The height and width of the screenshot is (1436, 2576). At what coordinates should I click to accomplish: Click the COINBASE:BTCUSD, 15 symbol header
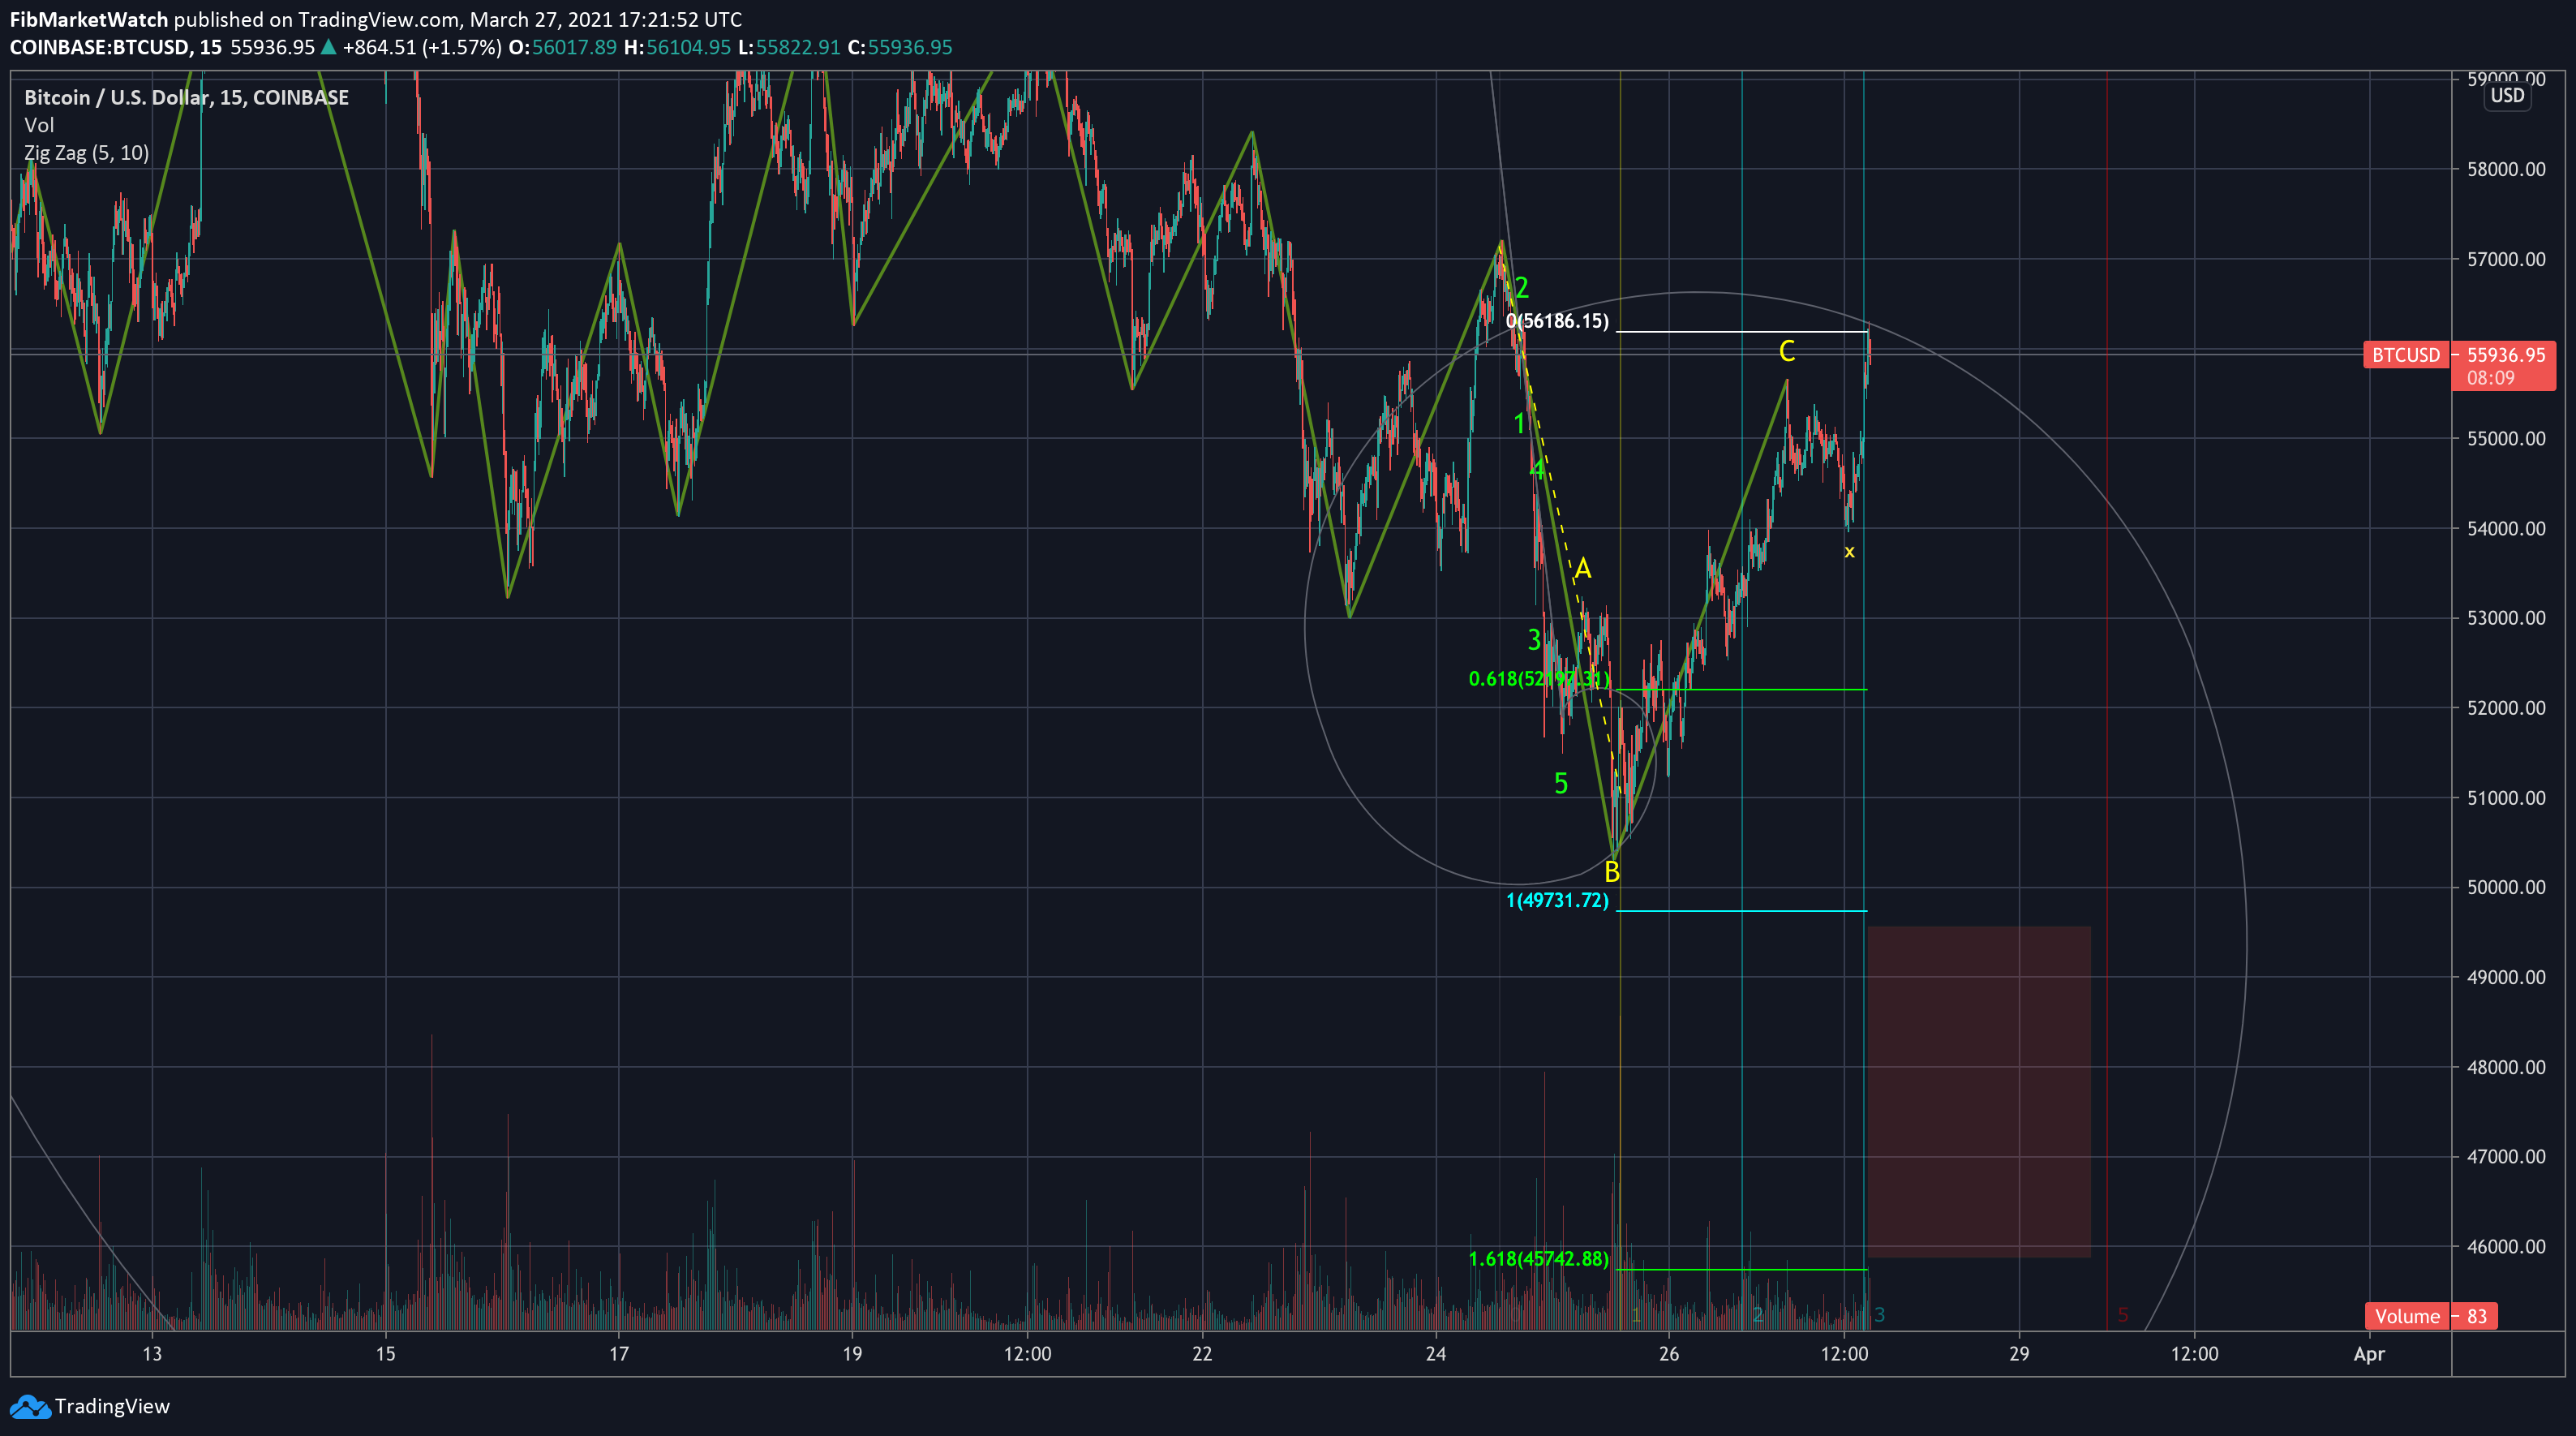(116, 47)
